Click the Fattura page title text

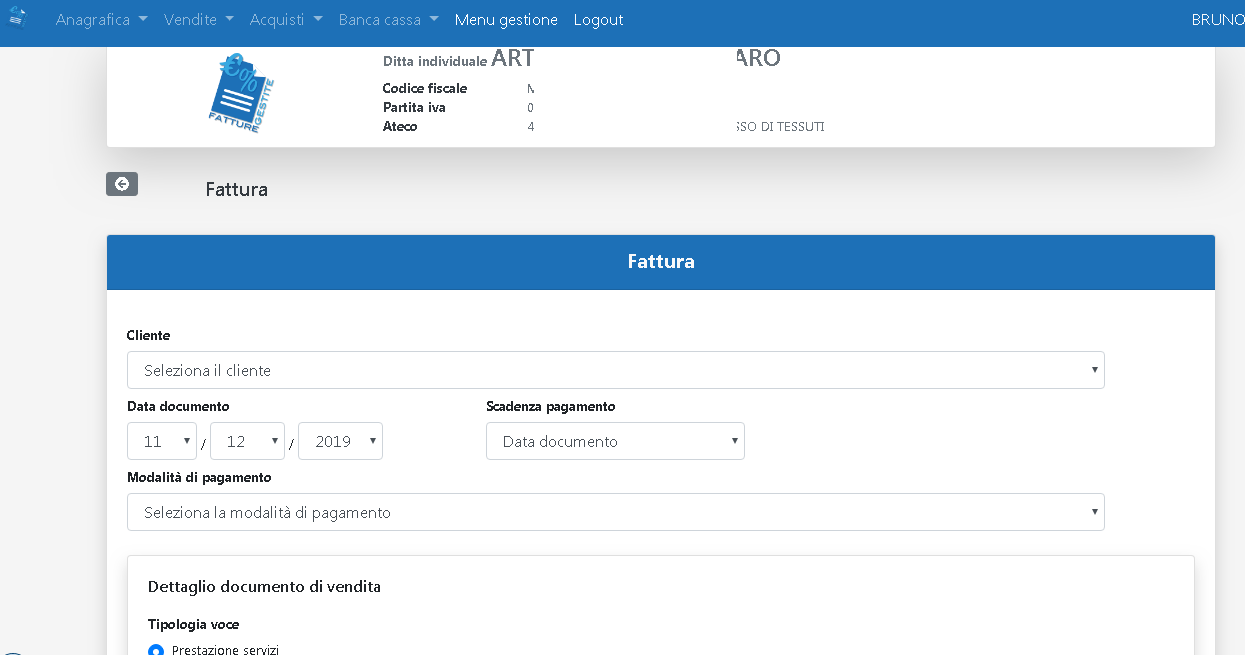[x=237, y=189]
